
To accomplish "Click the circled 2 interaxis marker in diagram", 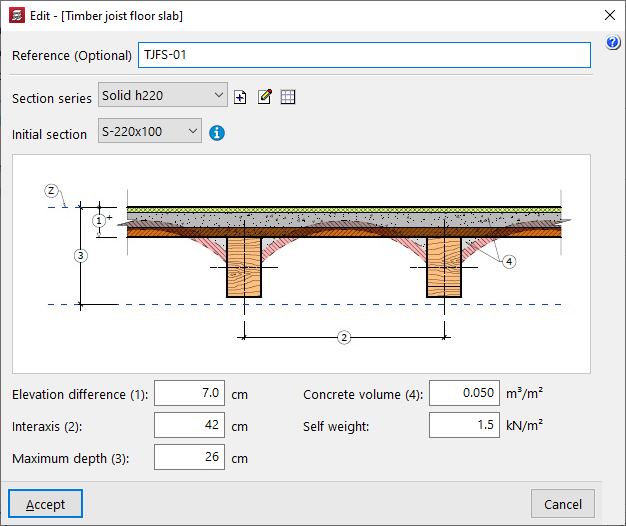I will pos(344,337).
